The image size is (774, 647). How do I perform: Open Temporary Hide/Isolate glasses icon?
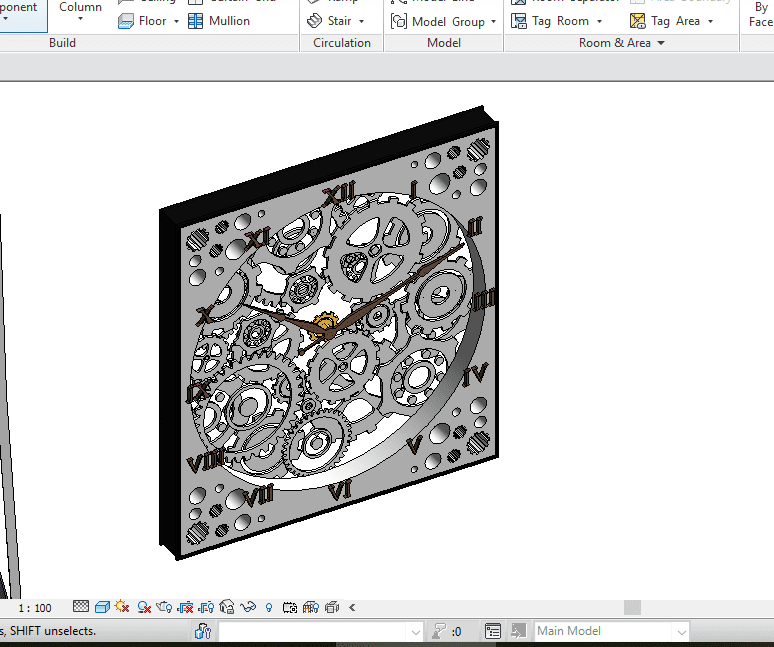[x=248, y=607]
